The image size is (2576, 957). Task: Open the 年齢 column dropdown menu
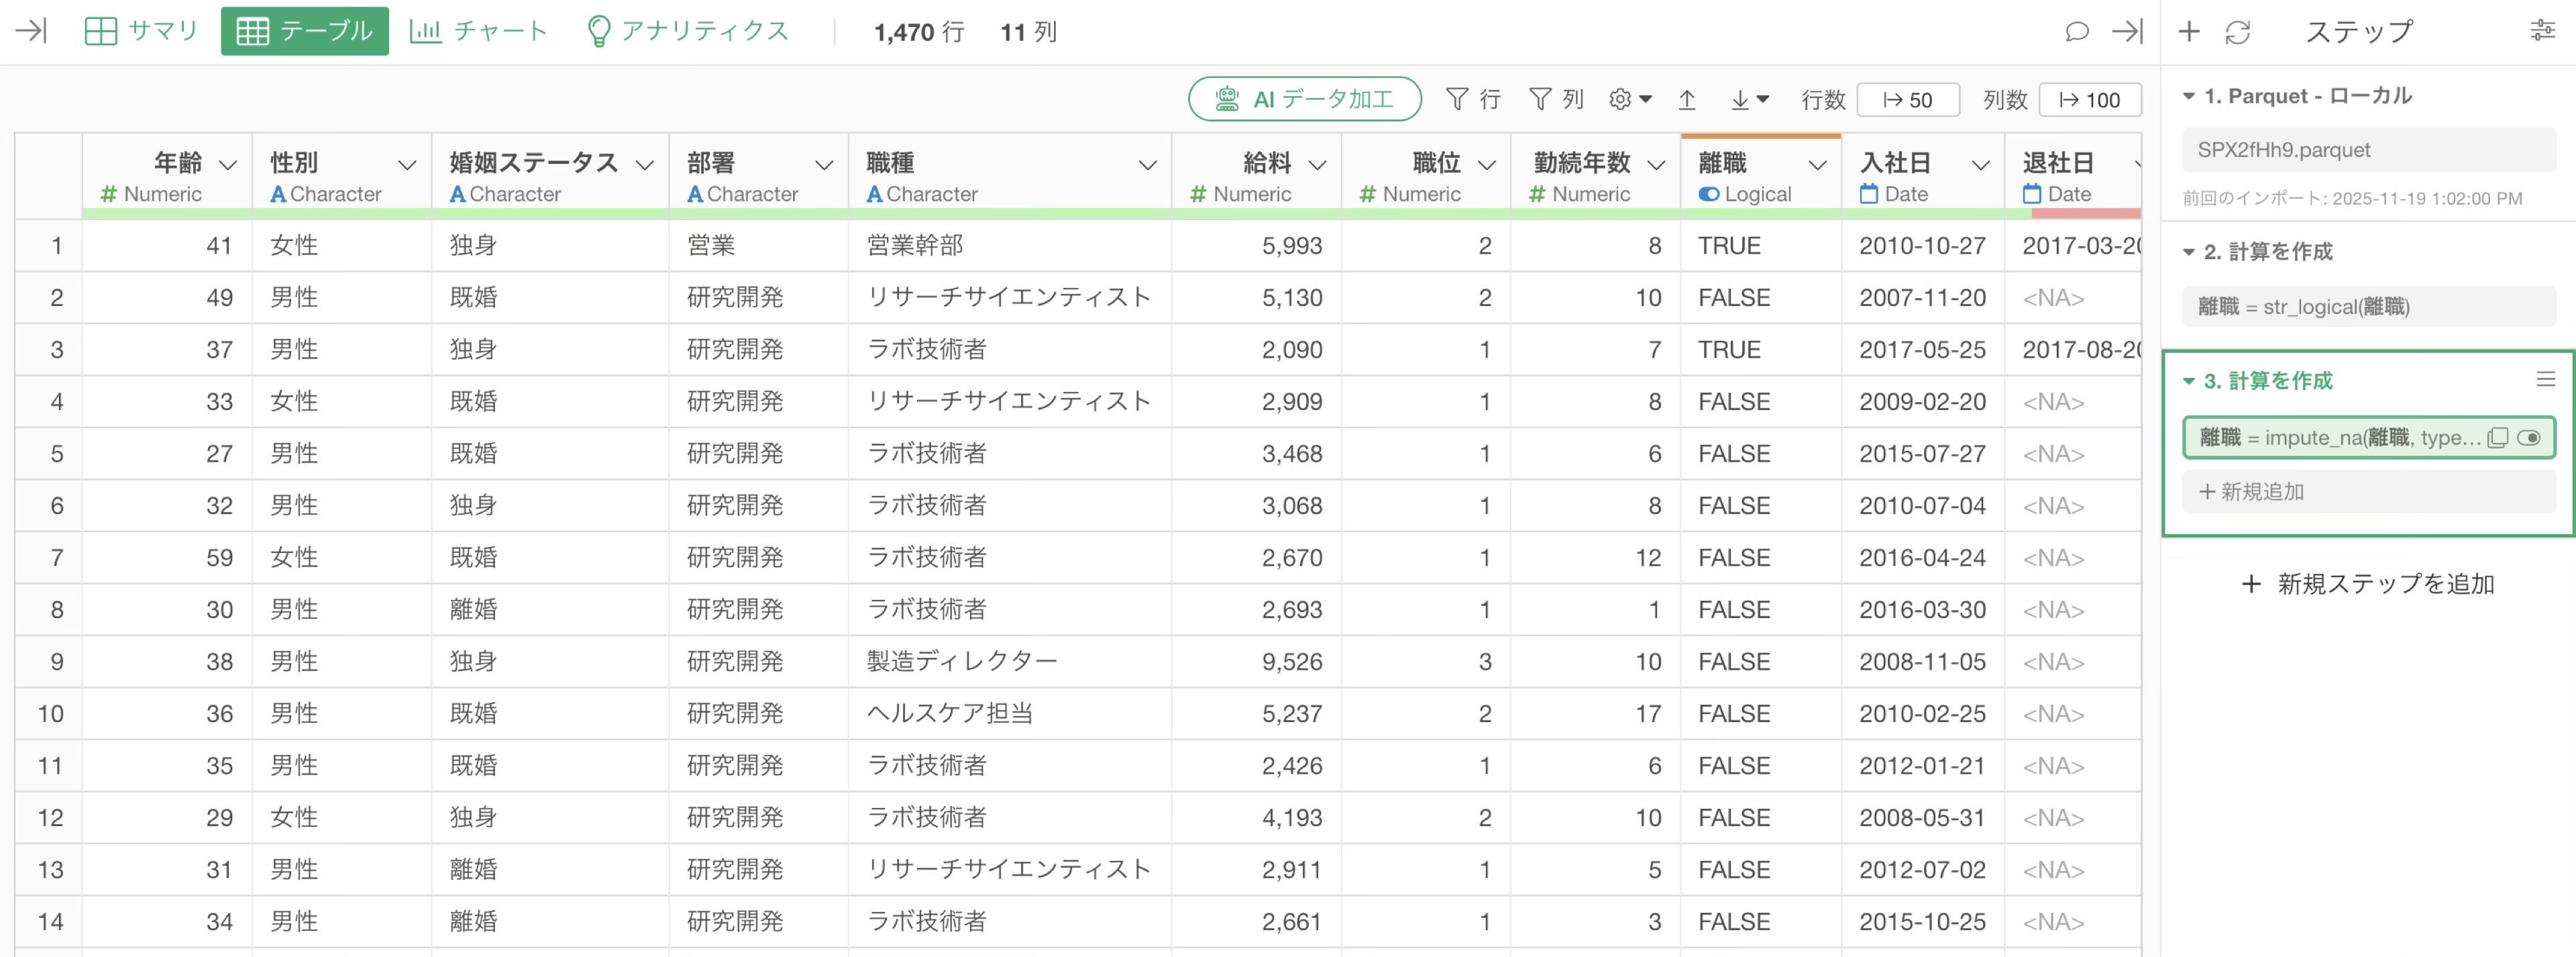[x=228, y=164]
